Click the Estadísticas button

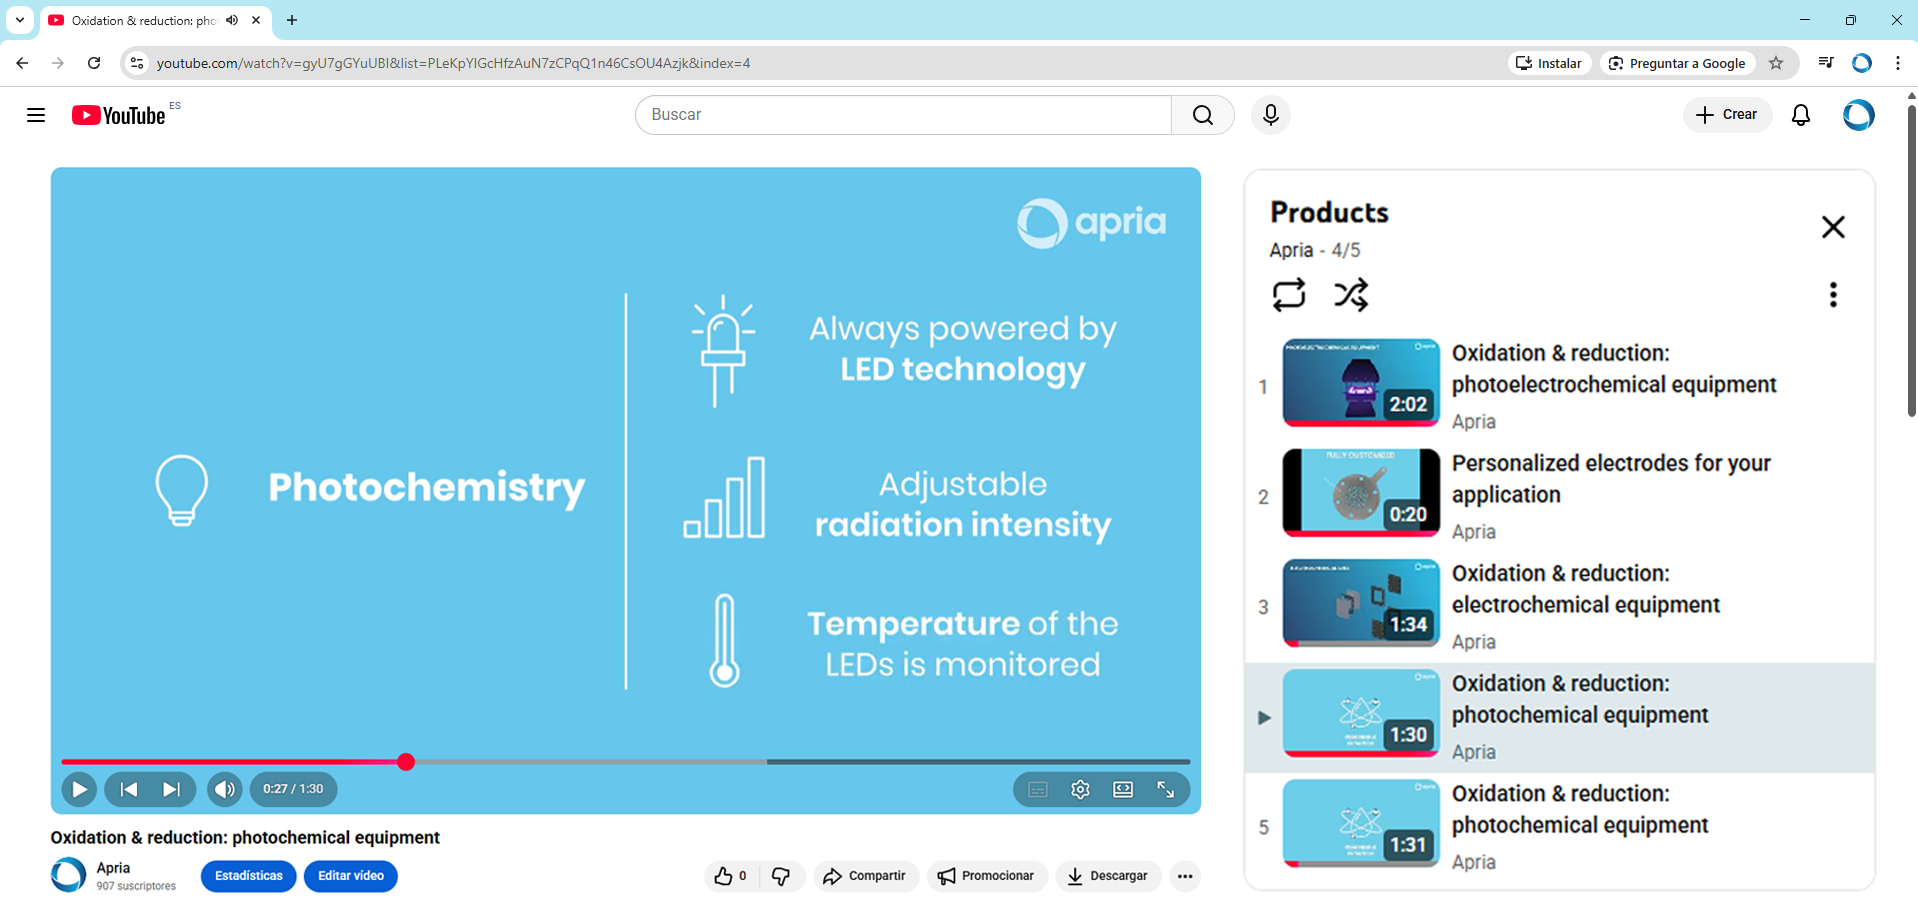pos(248,876)
